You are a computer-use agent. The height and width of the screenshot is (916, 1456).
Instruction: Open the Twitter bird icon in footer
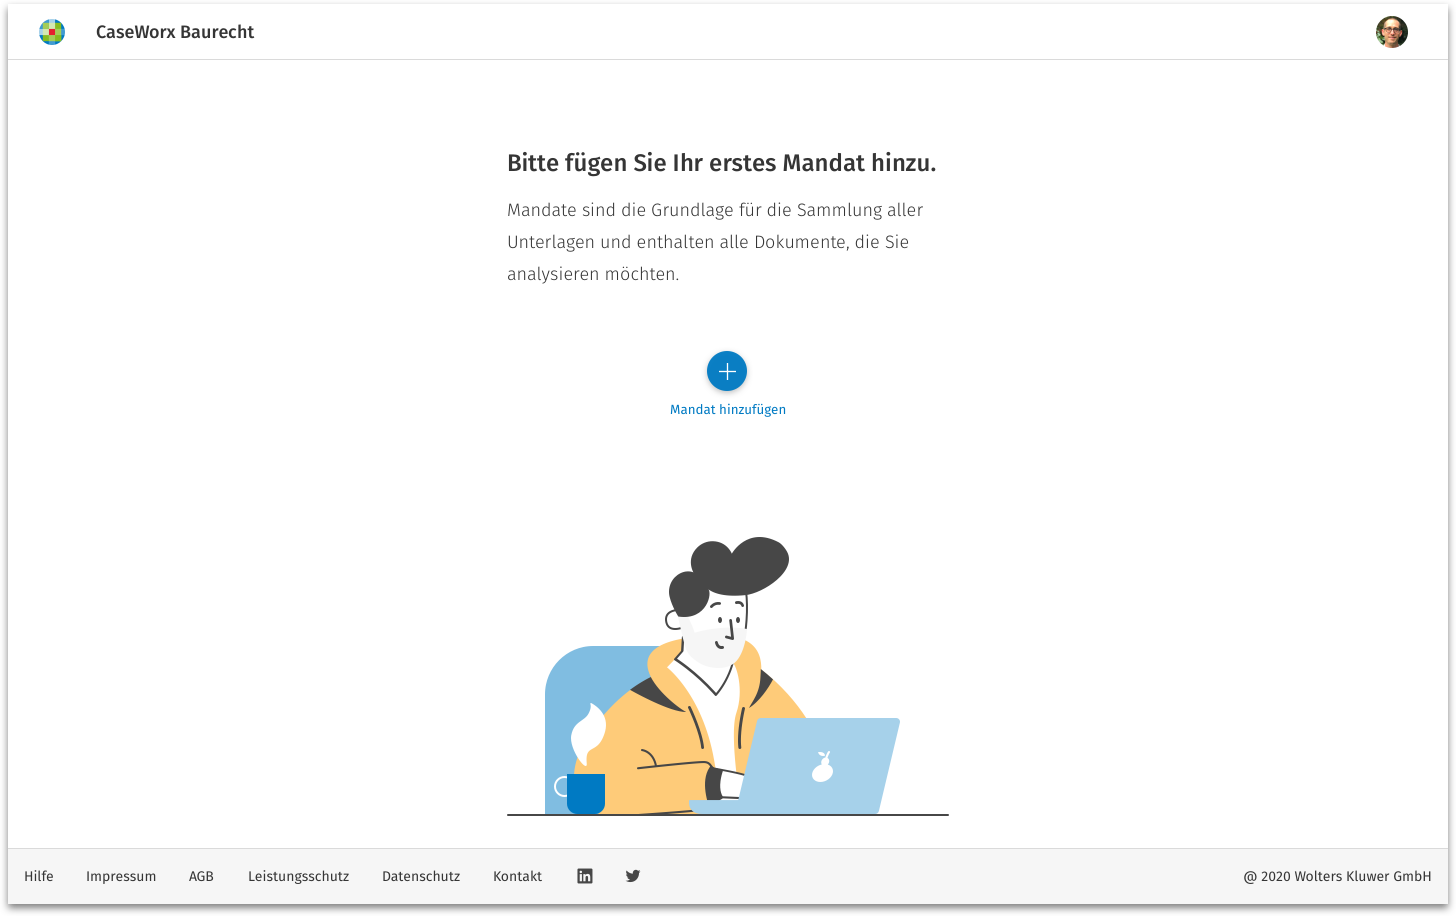[633, 876]
